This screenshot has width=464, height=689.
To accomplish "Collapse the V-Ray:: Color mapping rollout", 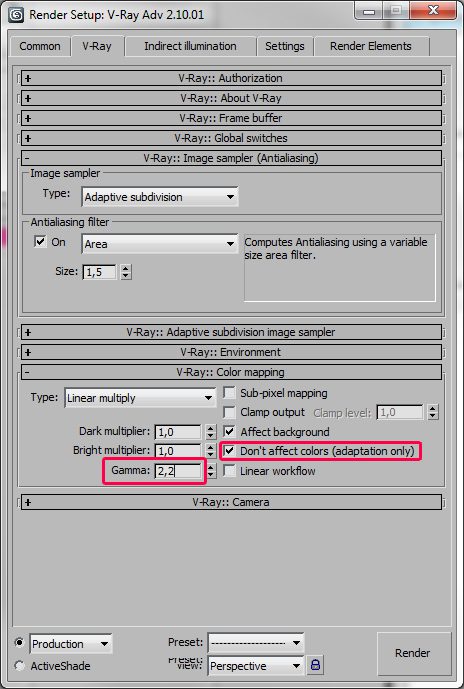I will point(232,372).
